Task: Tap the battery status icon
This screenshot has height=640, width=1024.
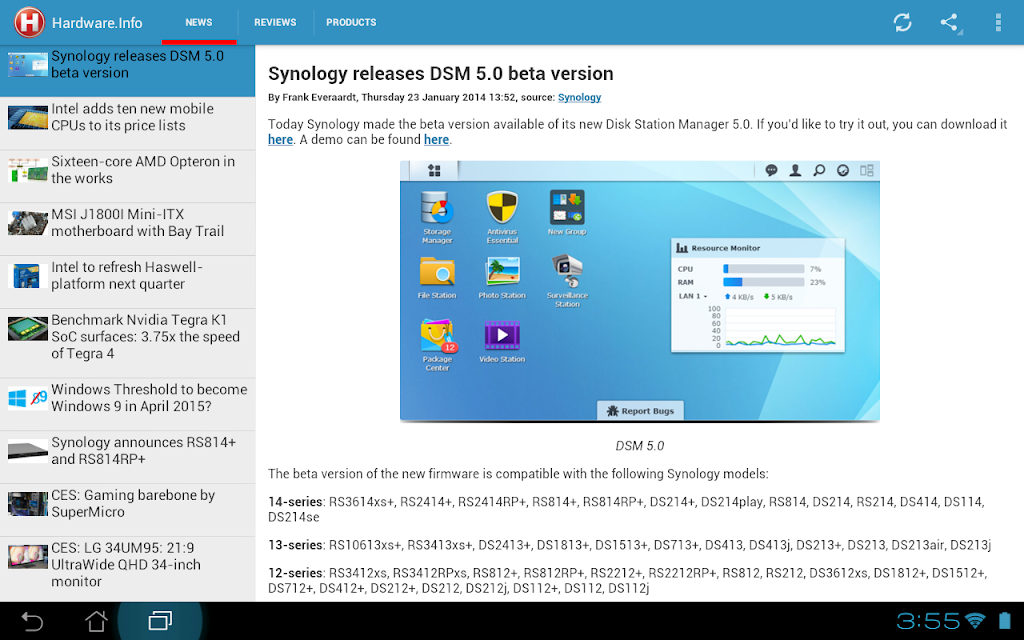Action: tap(1005, 620)
